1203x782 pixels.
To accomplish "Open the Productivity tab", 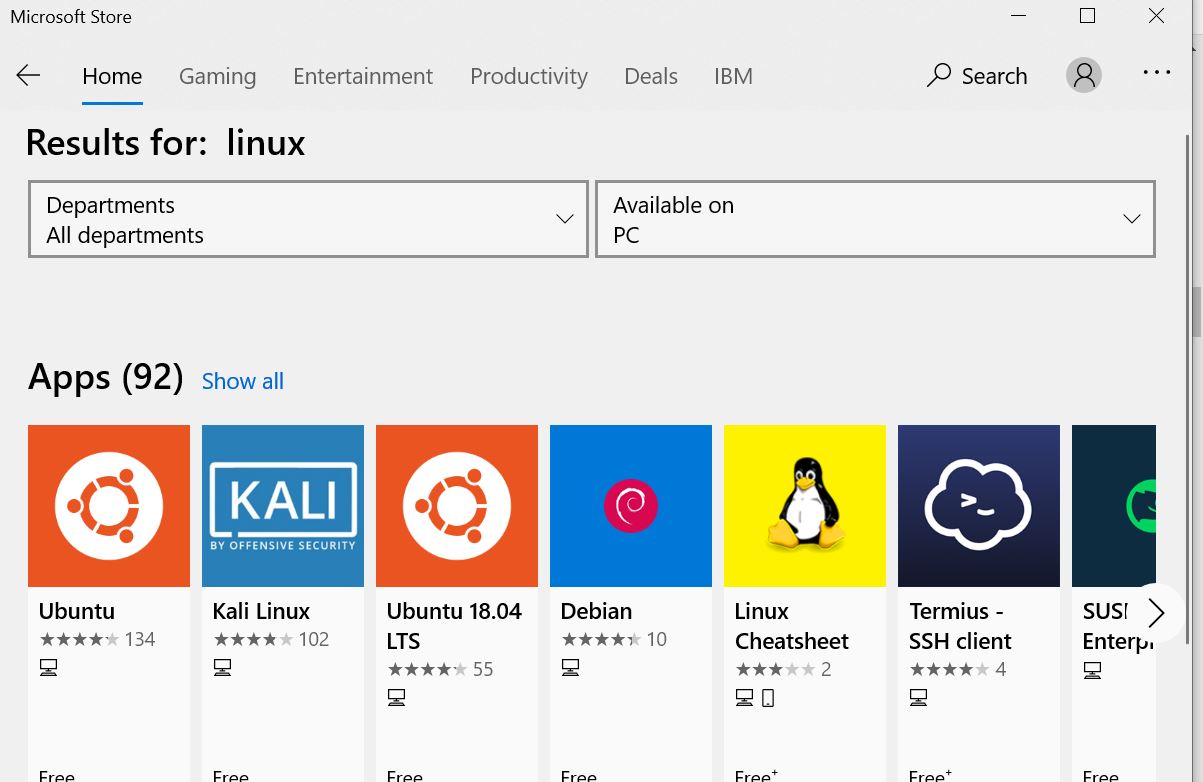I will point(529,76).
